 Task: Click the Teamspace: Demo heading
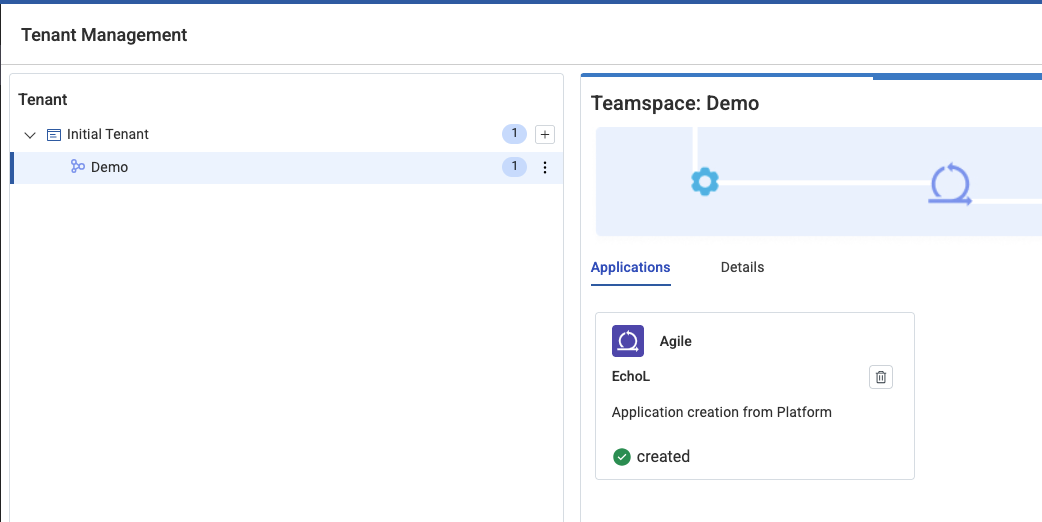click(675, 104)
